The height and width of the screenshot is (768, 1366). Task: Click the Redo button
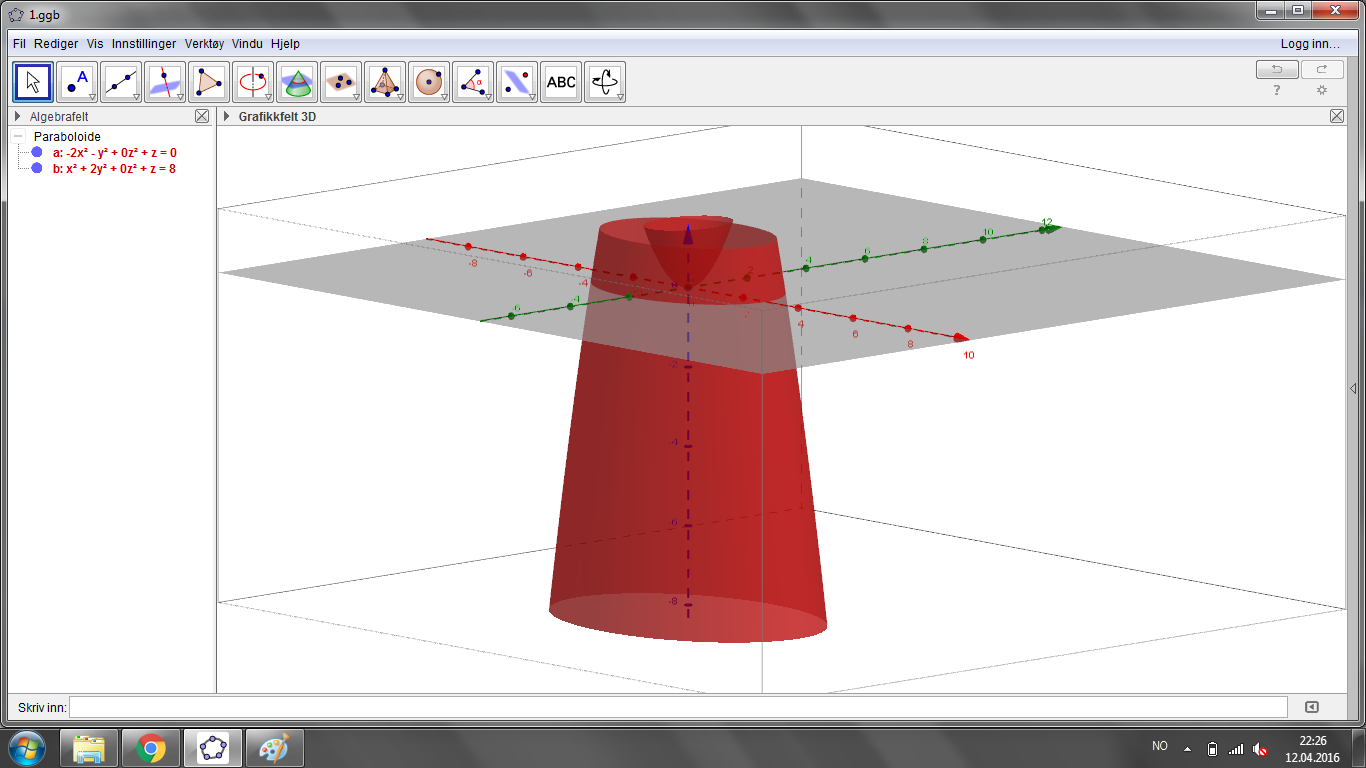pos(1322,69)
